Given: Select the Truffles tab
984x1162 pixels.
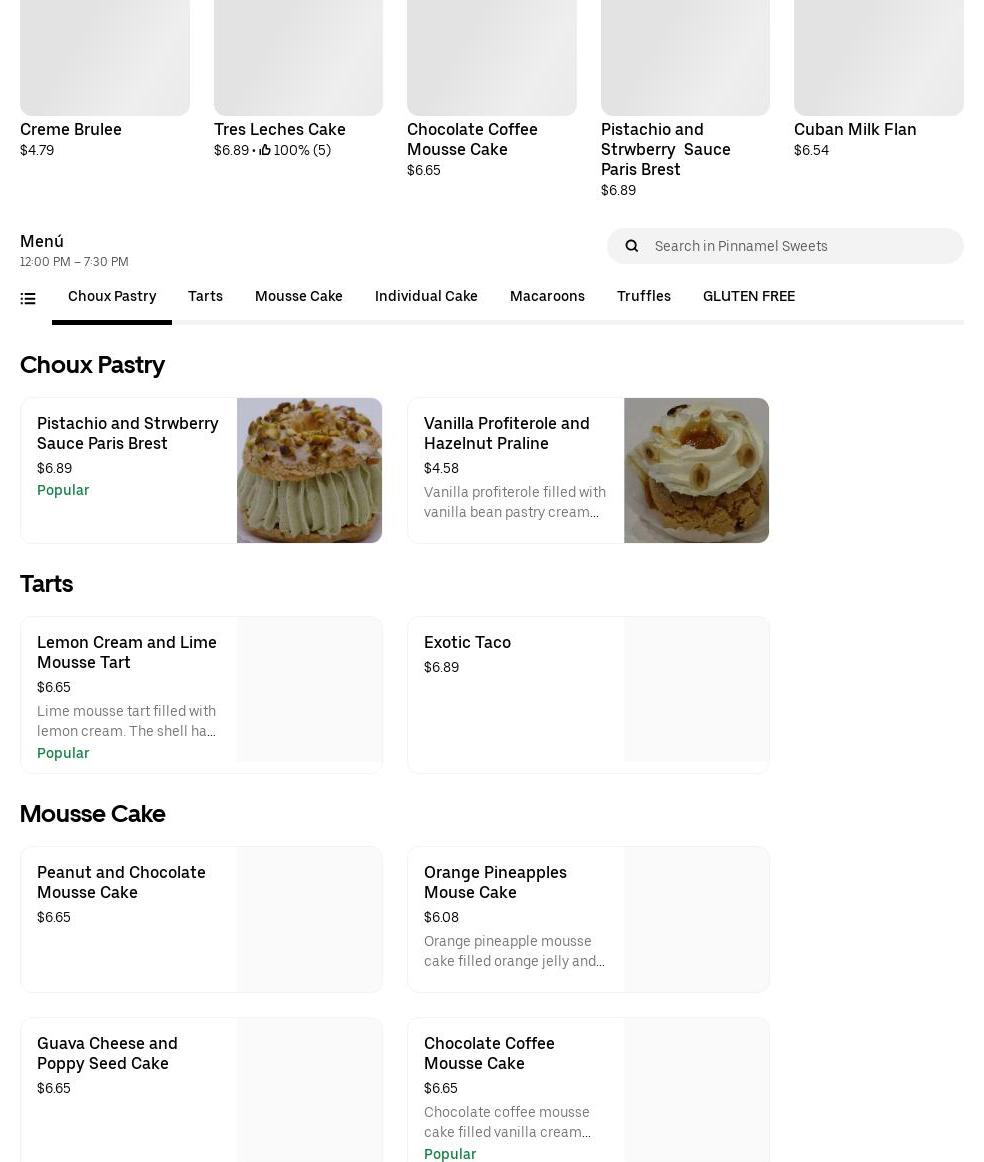Looking at the screenshot, I should coord(643,296).
